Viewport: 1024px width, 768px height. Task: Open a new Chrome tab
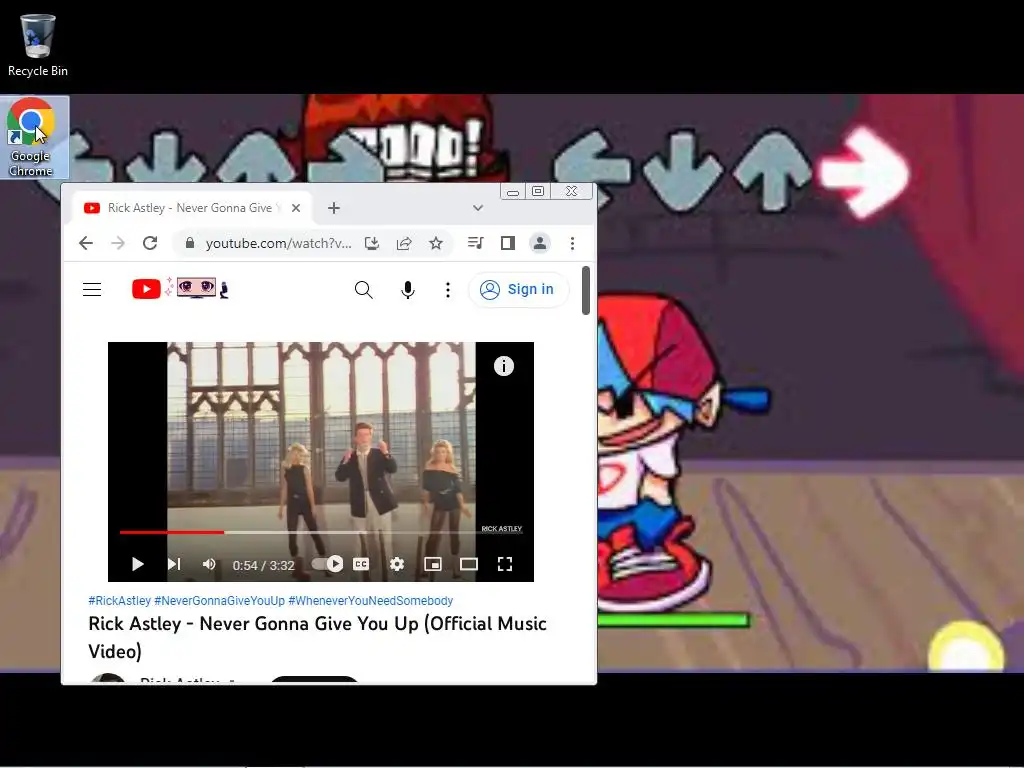[334, 208]
